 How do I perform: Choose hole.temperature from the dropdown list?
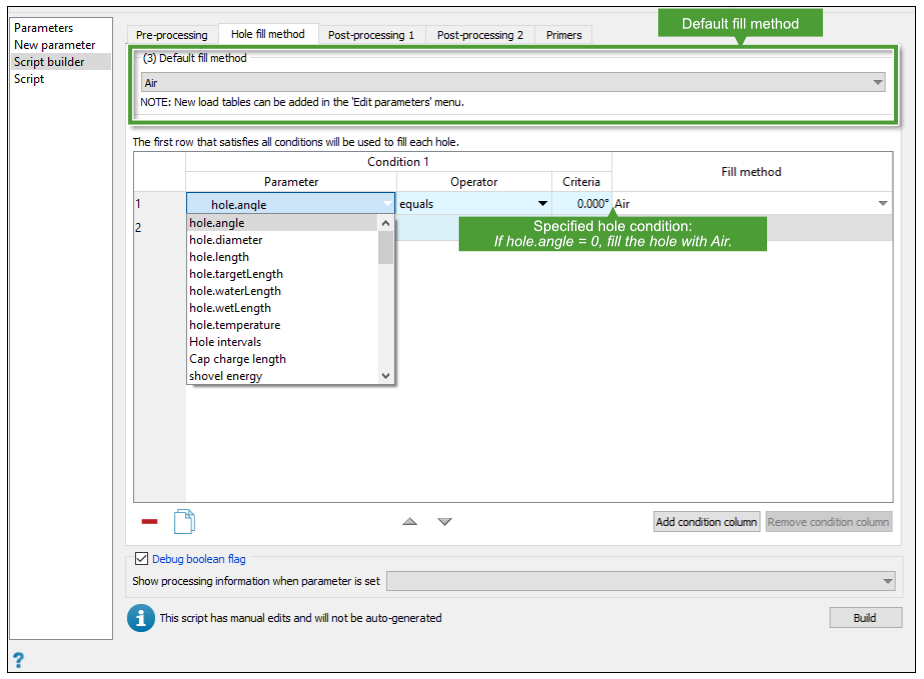tap(282, 325)
